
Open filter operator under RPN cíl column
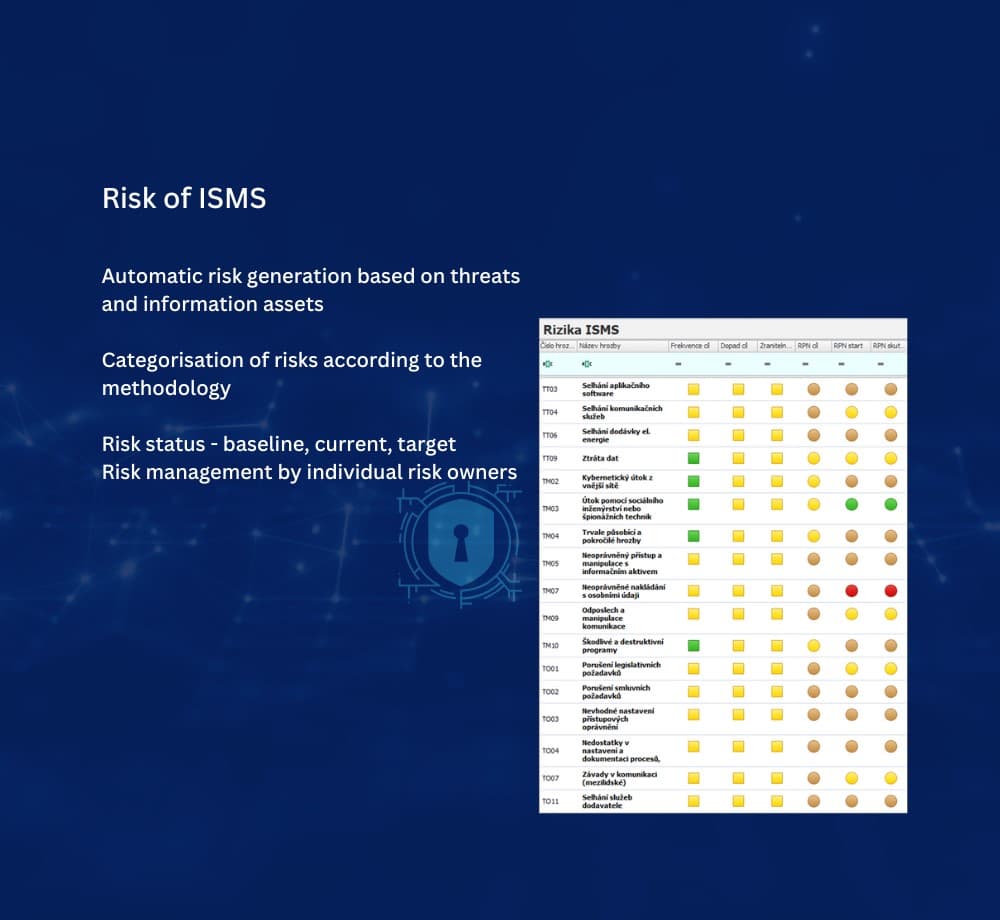point(805,364)
